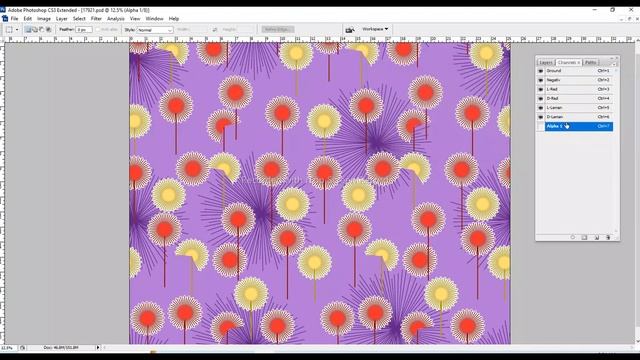Hide the Negativ channel eye icon
Screen dimensions: 640x360
point(541,80)
